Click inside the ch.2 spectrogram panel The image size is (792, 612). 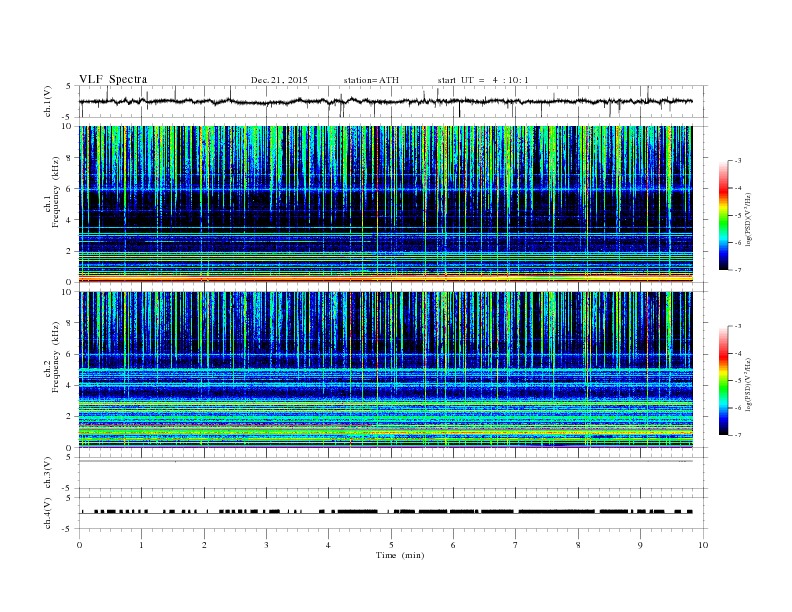(385, 369)
